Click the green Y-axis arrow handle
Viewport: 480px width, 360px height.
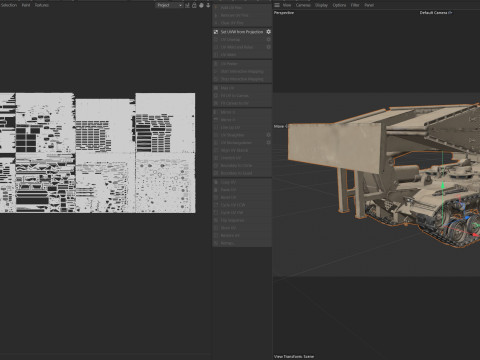(443, 186)
